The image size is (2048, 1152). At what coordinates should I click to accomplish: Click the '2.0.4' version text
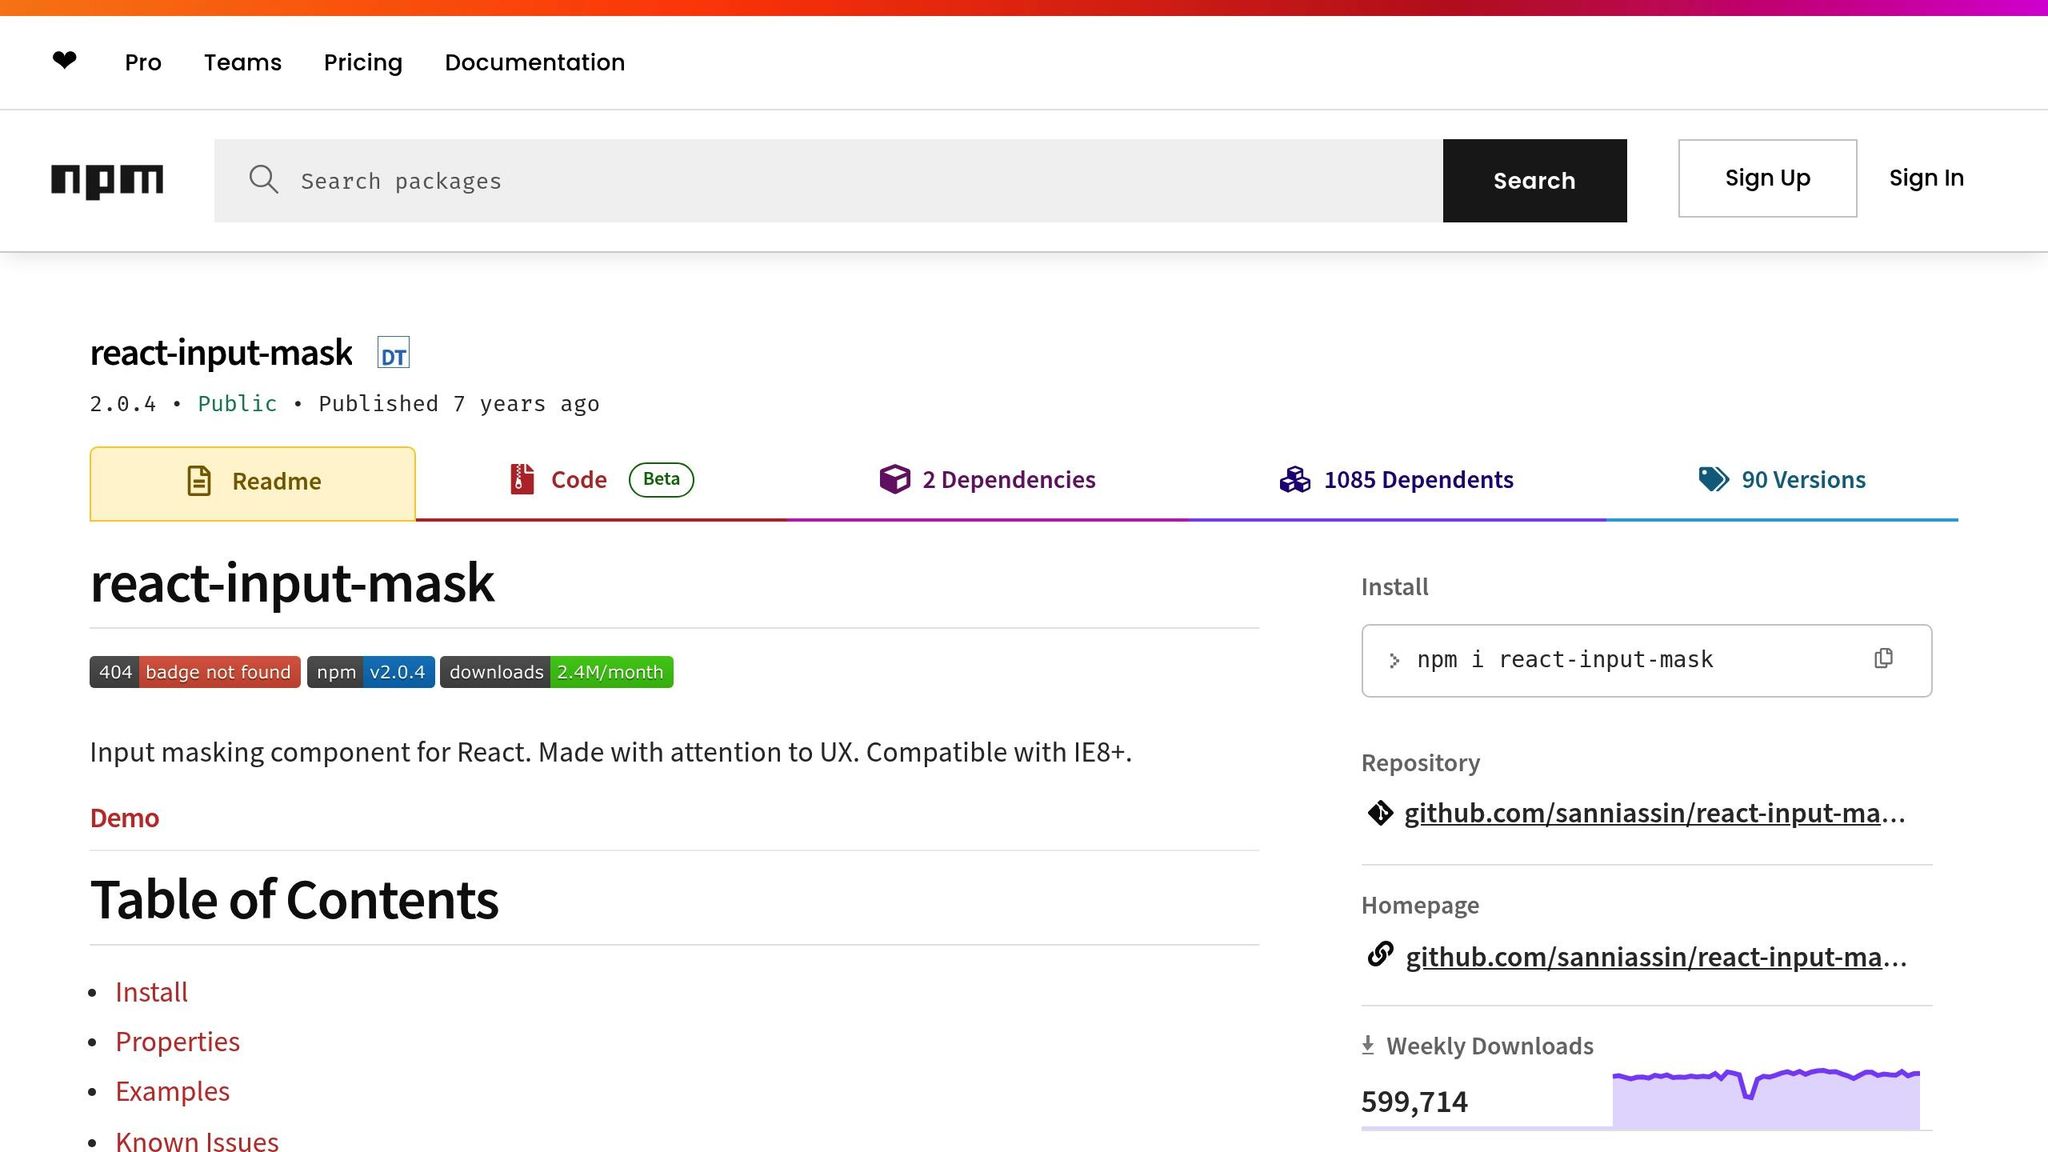click(123, 404)
